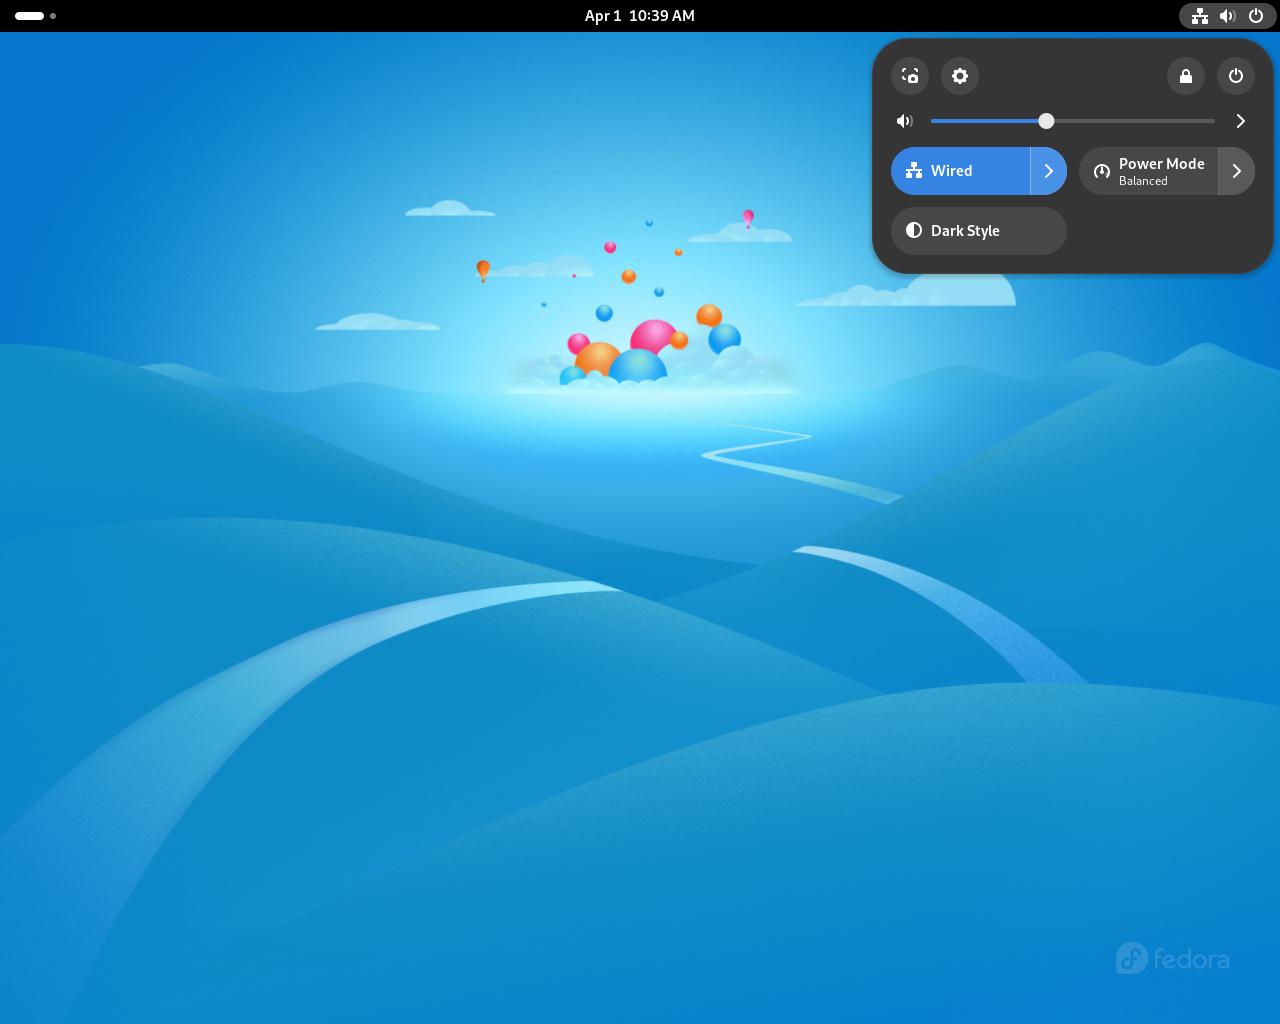Click the top bar volume status icon
Image resolution: width=1280 pixels, height=1024 pixels.
(1228, 16)
